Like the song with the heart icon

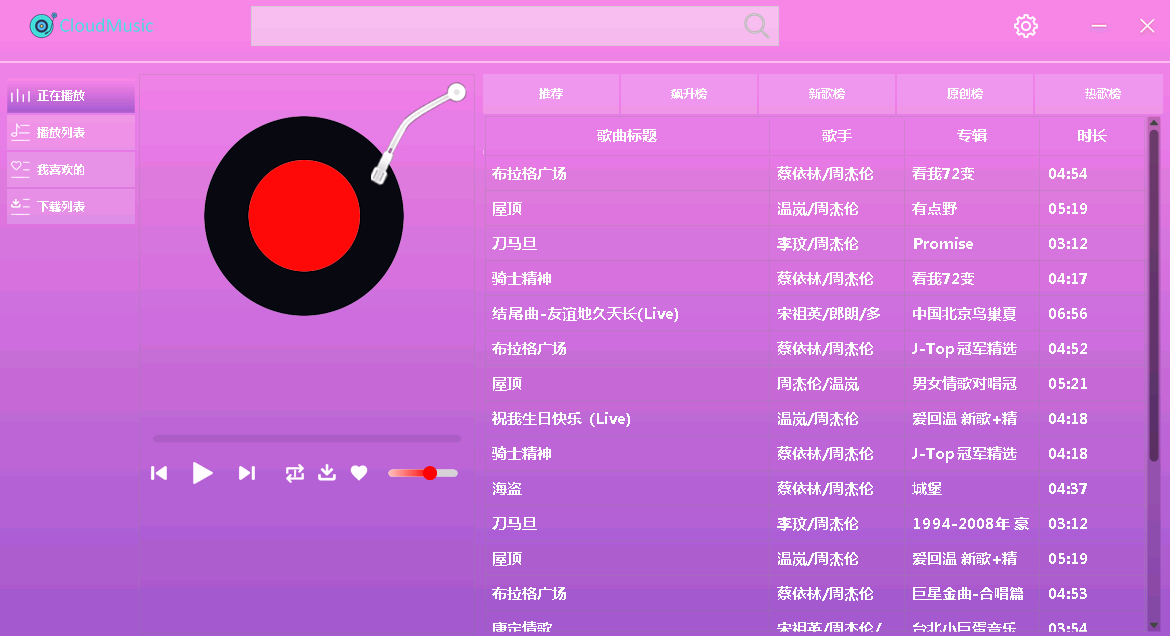click(359, 473)
